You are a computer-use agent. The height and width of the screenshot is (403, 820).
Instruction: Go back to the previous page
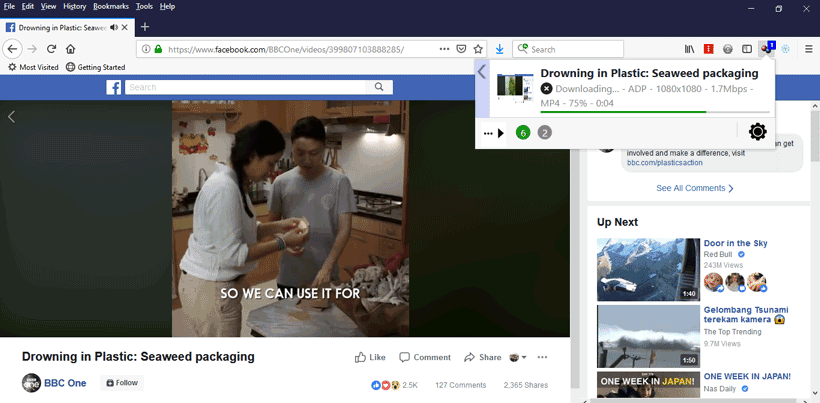[x=12, y=49]
